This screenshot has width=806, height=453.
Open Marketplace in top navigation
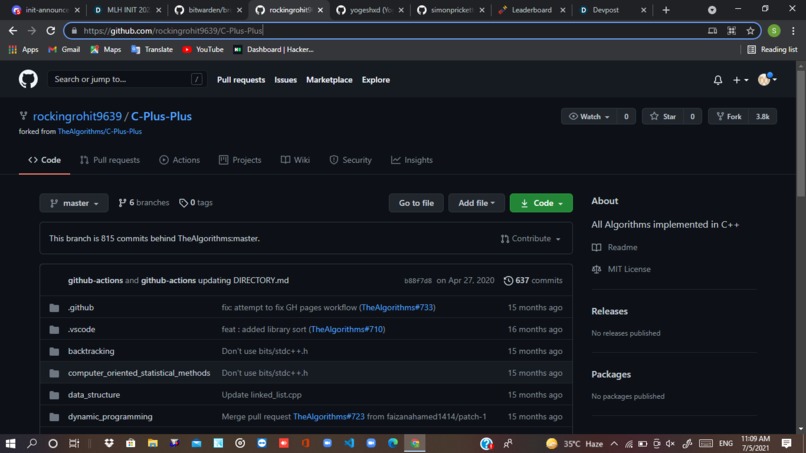pyautogui.click(x=329, y=80)
